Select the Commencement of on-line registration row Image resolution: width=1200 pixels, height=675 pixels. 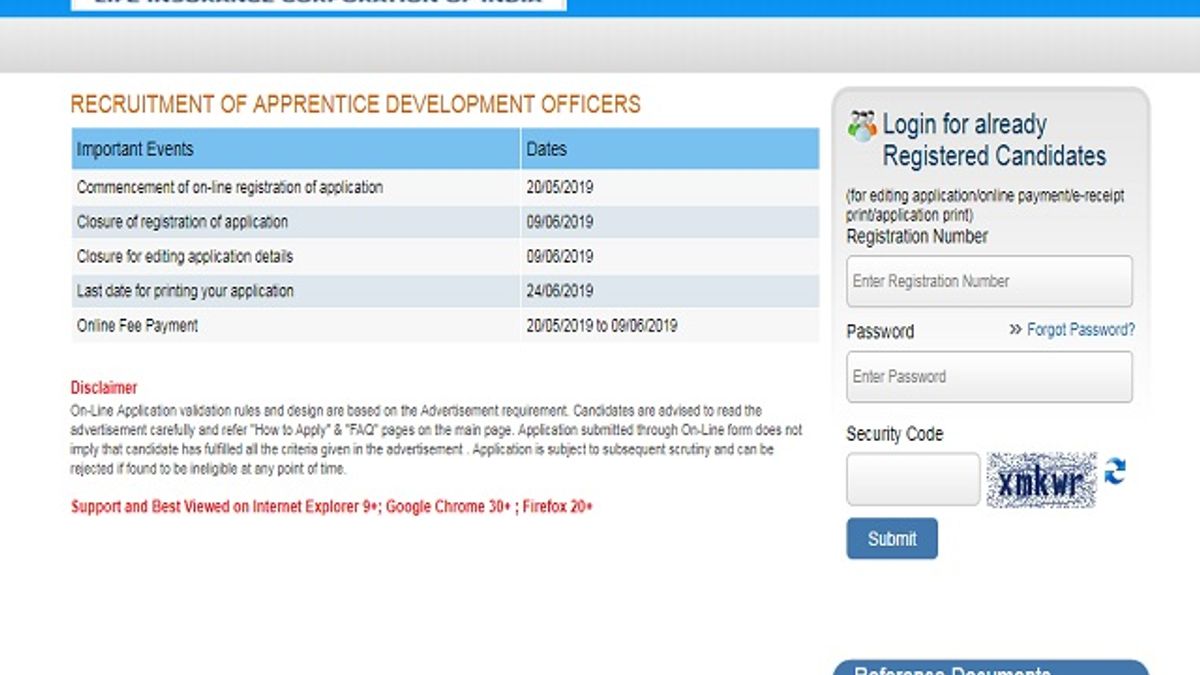(445, 187)
